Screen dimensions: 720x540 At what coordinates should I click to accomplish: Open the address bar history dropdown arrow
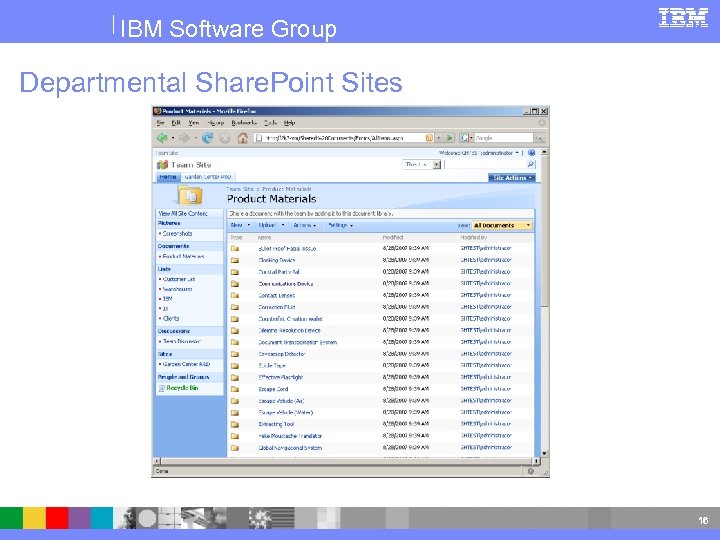click(439, 137)
